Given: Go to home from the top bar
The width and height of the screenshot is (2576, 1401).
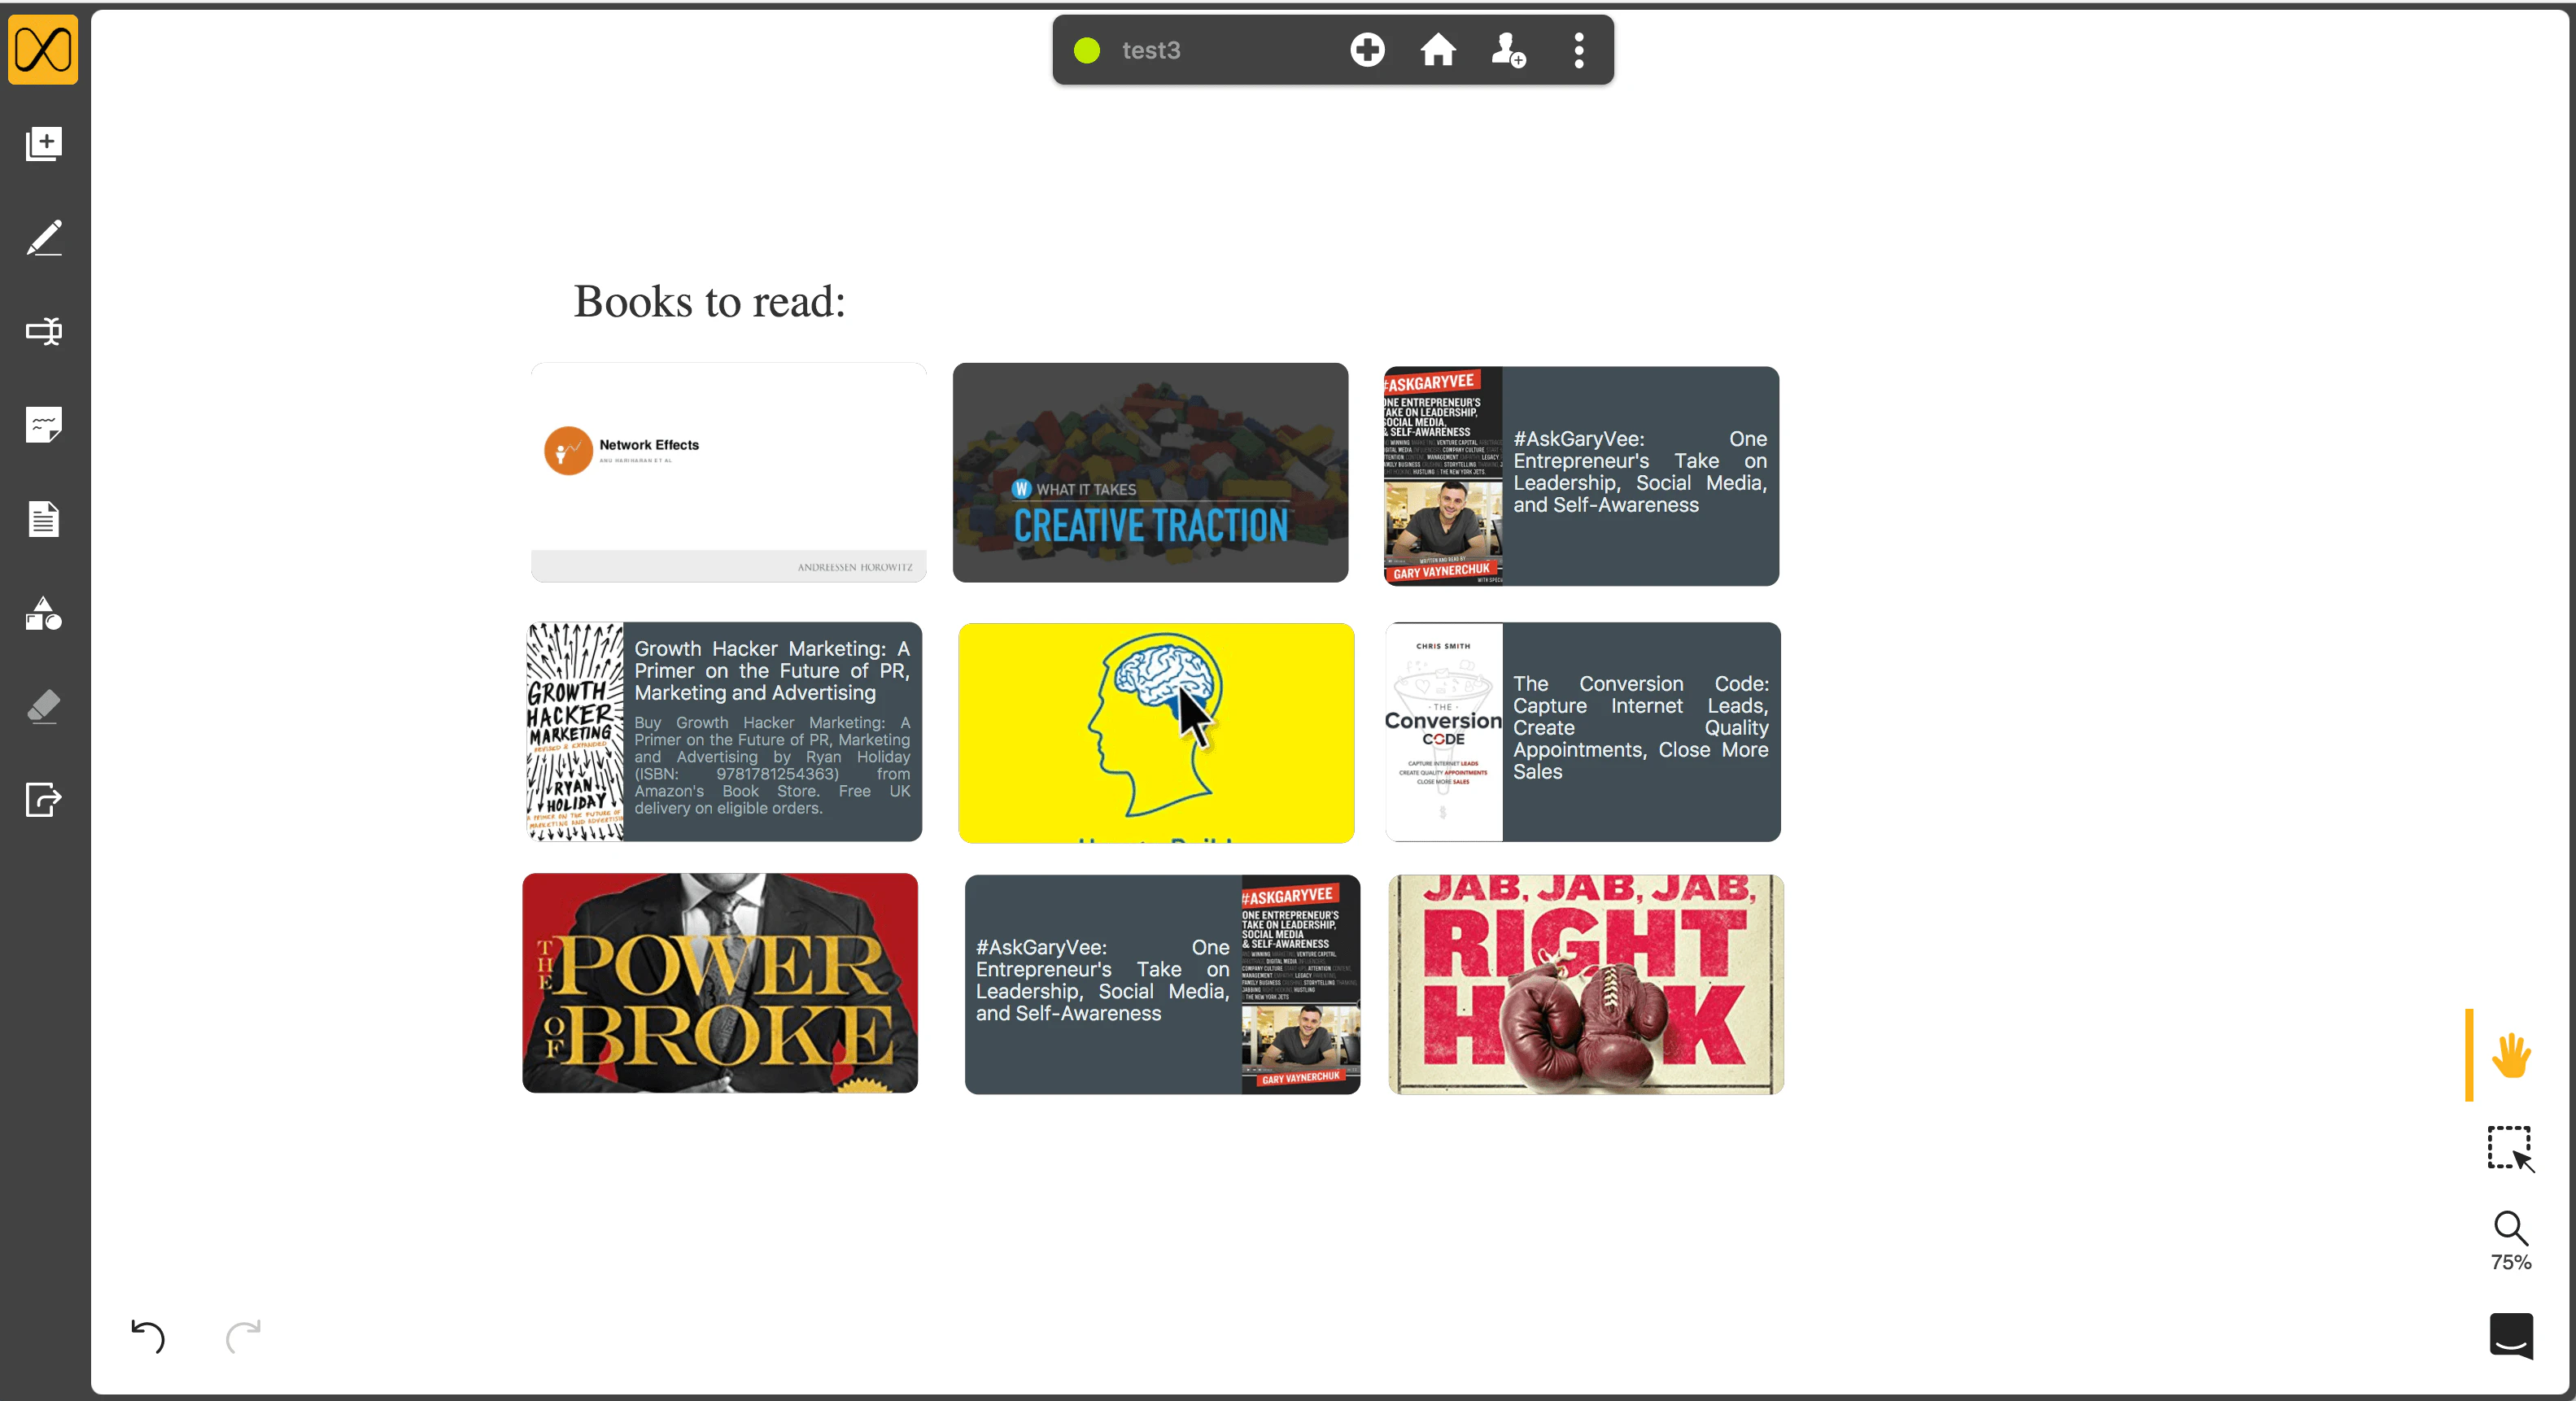Looking at the screenshot, I should [1438, 50].
